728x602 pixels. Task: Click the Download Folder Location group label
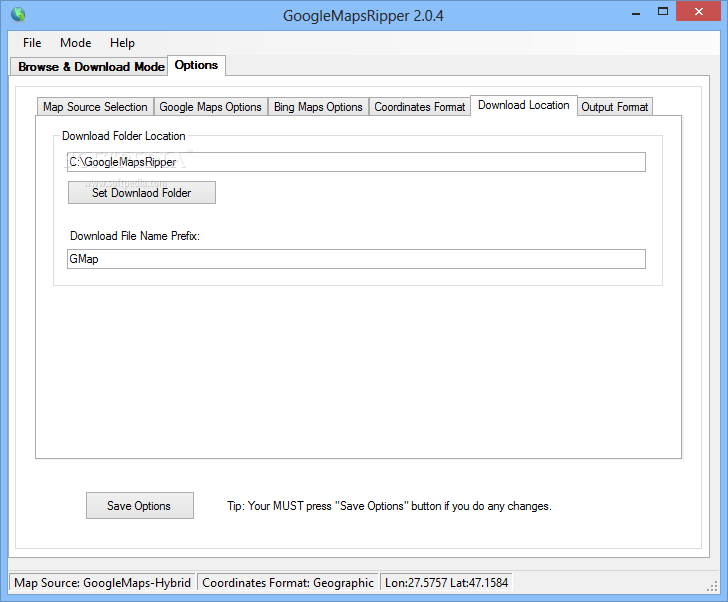click(x=124, y=136)
